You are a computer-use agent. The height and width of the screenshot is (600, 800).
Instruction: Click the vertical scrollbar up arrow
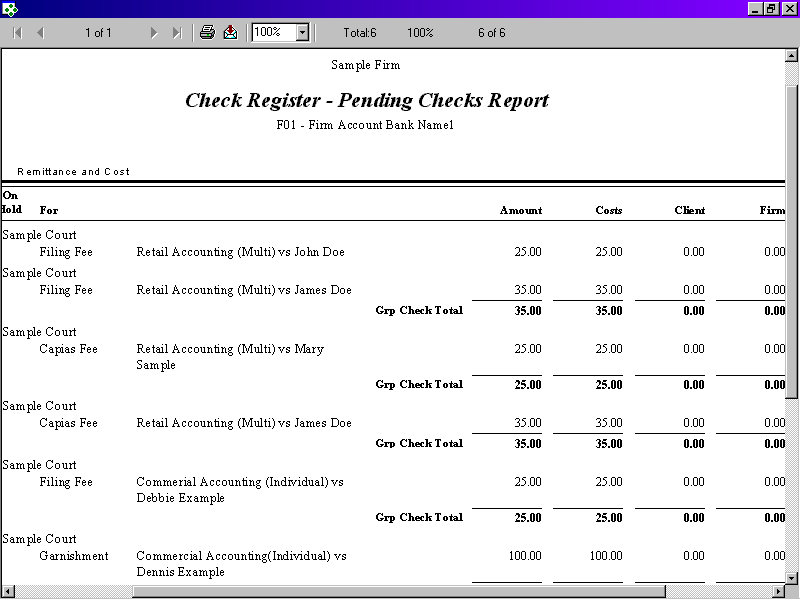[792, 57]
